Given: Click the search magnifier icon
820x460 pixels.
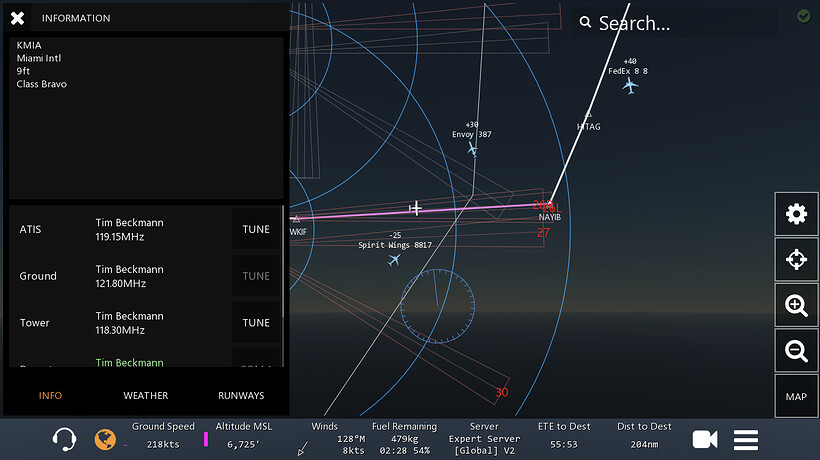Looking at the screenshot, I should (x=585, y=22).
